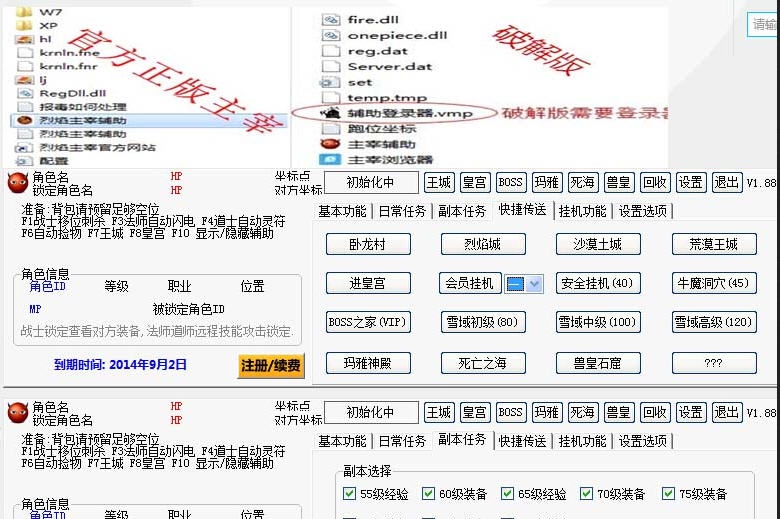
Task: Click 安全挂机(40) button
Action: (x=598, y=283)
